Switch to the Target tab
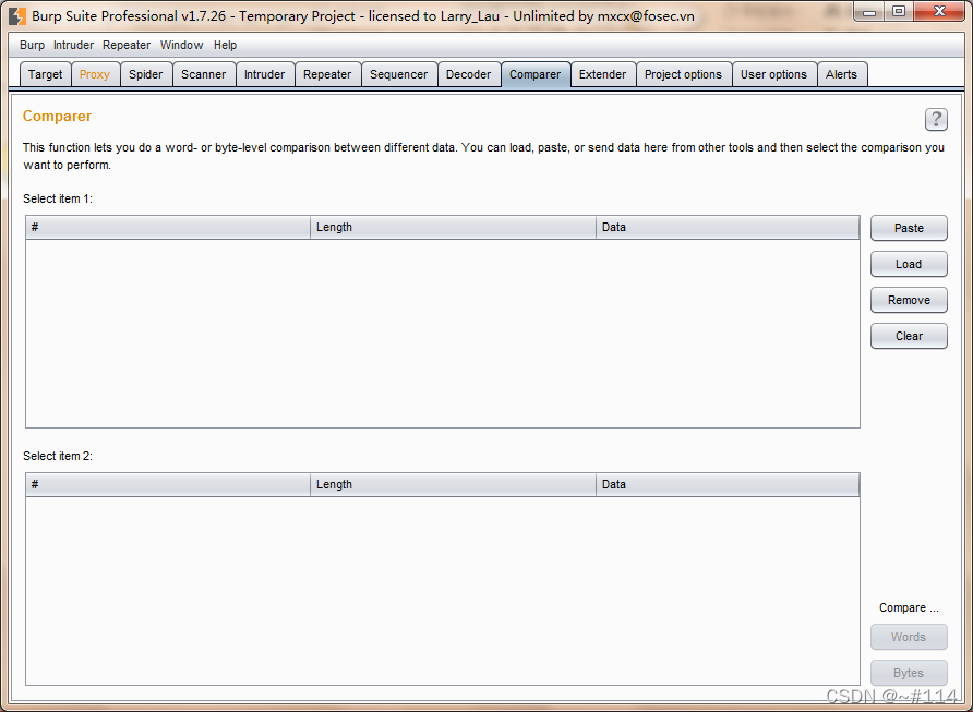973x713 pixels. click(45, 74)
